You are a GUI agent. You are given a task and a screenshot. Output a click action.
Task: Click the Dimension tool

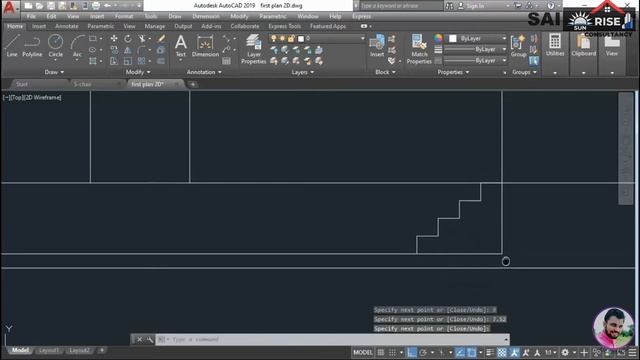click(205, 46)
